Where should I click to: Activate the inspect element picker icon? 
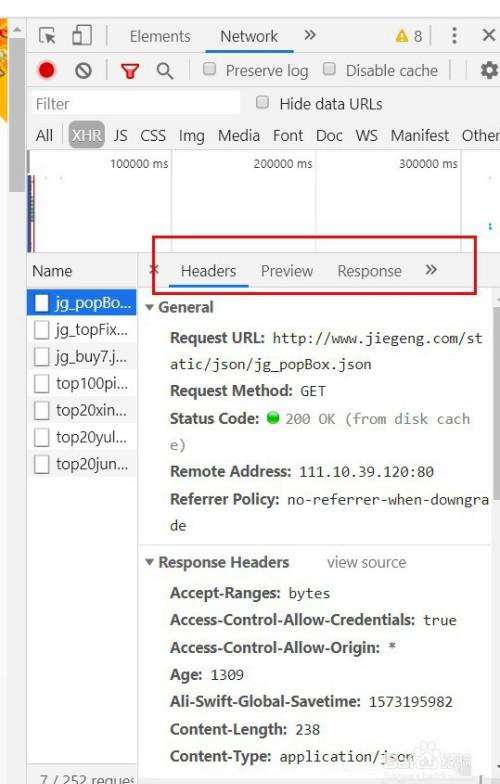[x=48, y=36]
